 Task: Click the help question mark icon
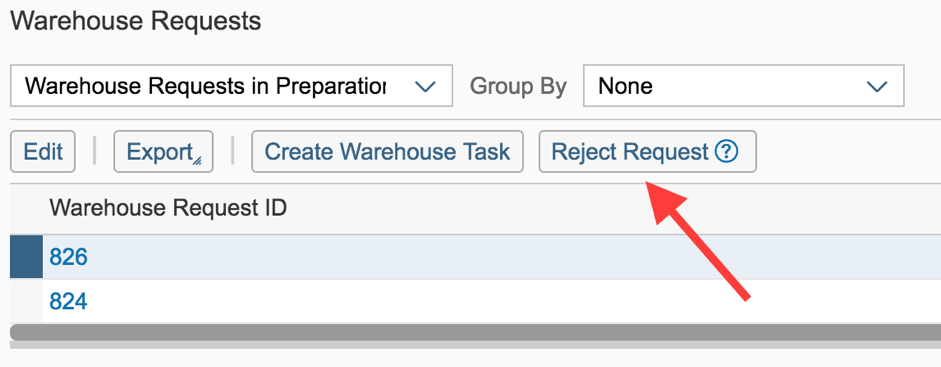click(726, 152)
